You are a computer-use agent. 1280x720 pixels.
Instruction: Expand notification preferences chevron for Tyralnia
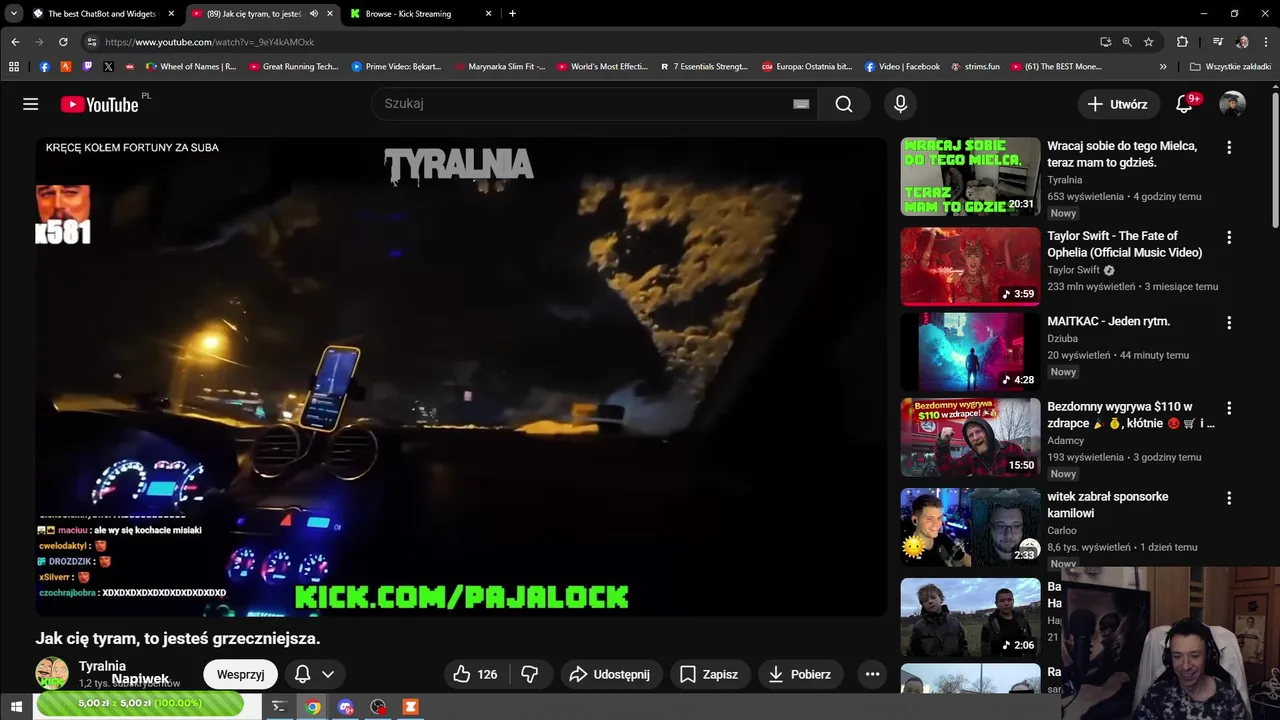(x=327, y=674)
